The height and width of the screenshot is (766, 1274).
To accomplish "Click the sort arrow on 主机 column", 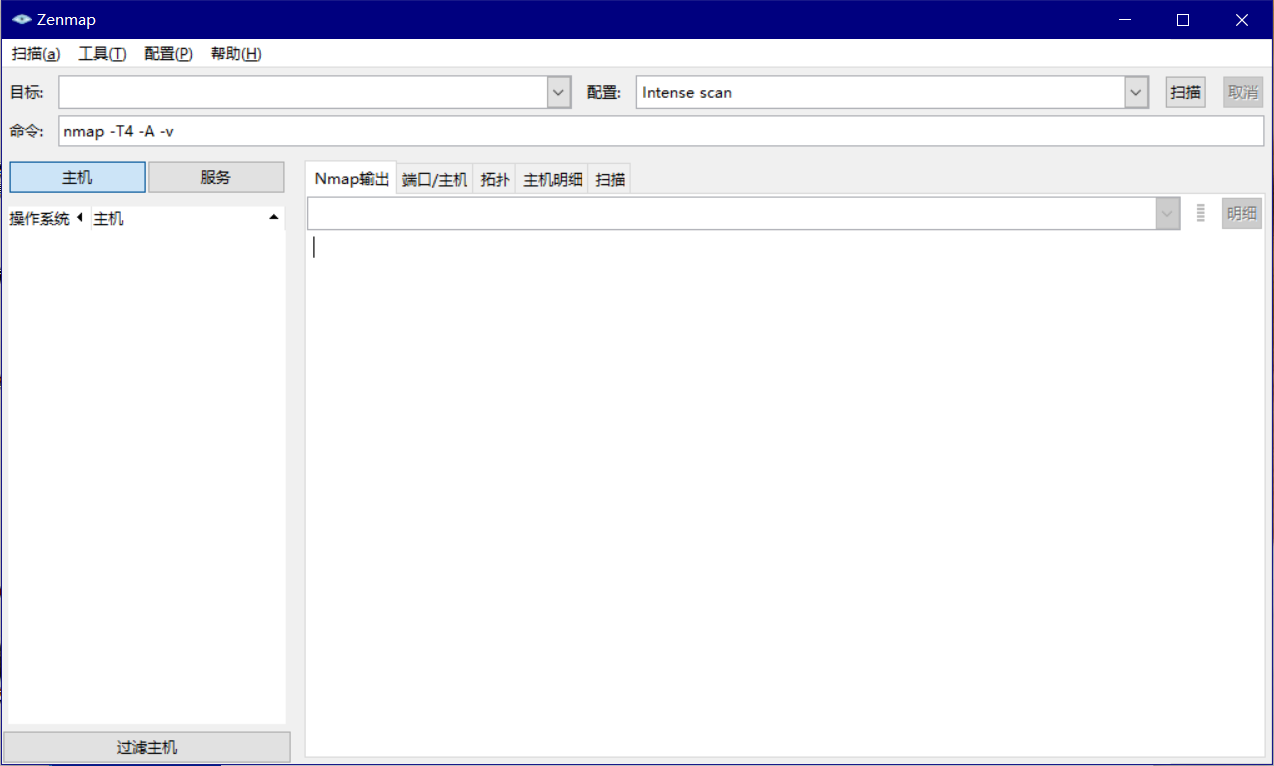I will [x=274, y=217].
